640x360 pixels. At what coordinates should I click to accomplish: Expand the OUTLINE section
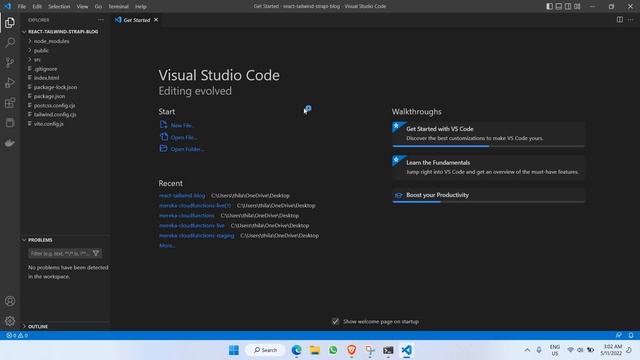(x=65, y=327)
